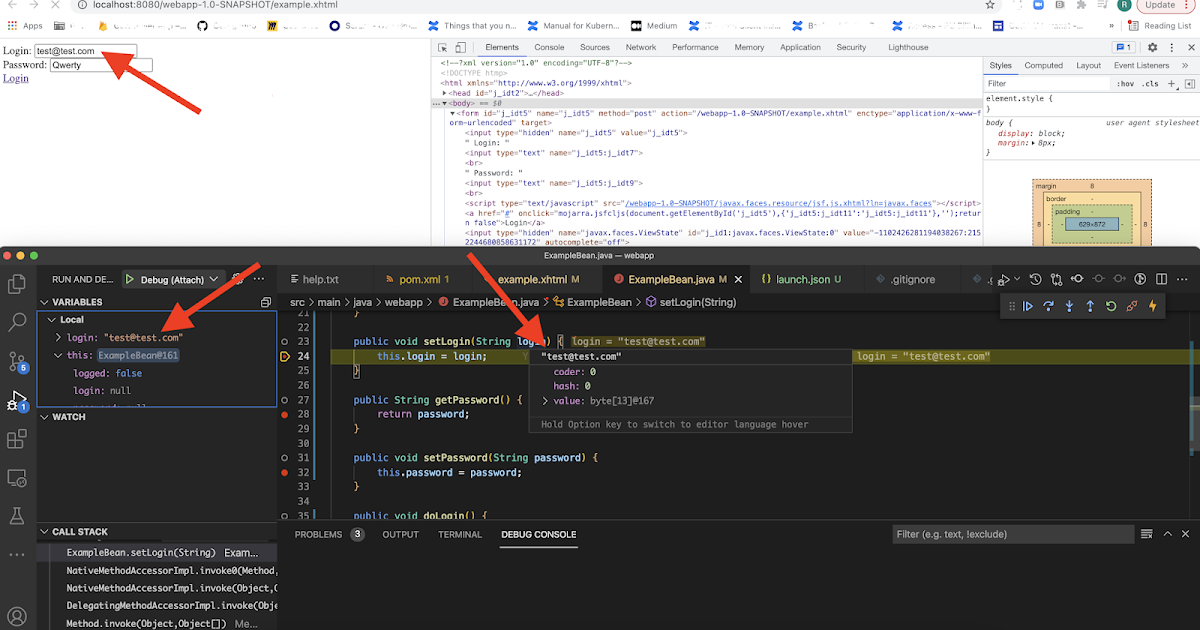Click the green Restart debug session icon
The image size is (1200, 630).
coord(1111,307)
